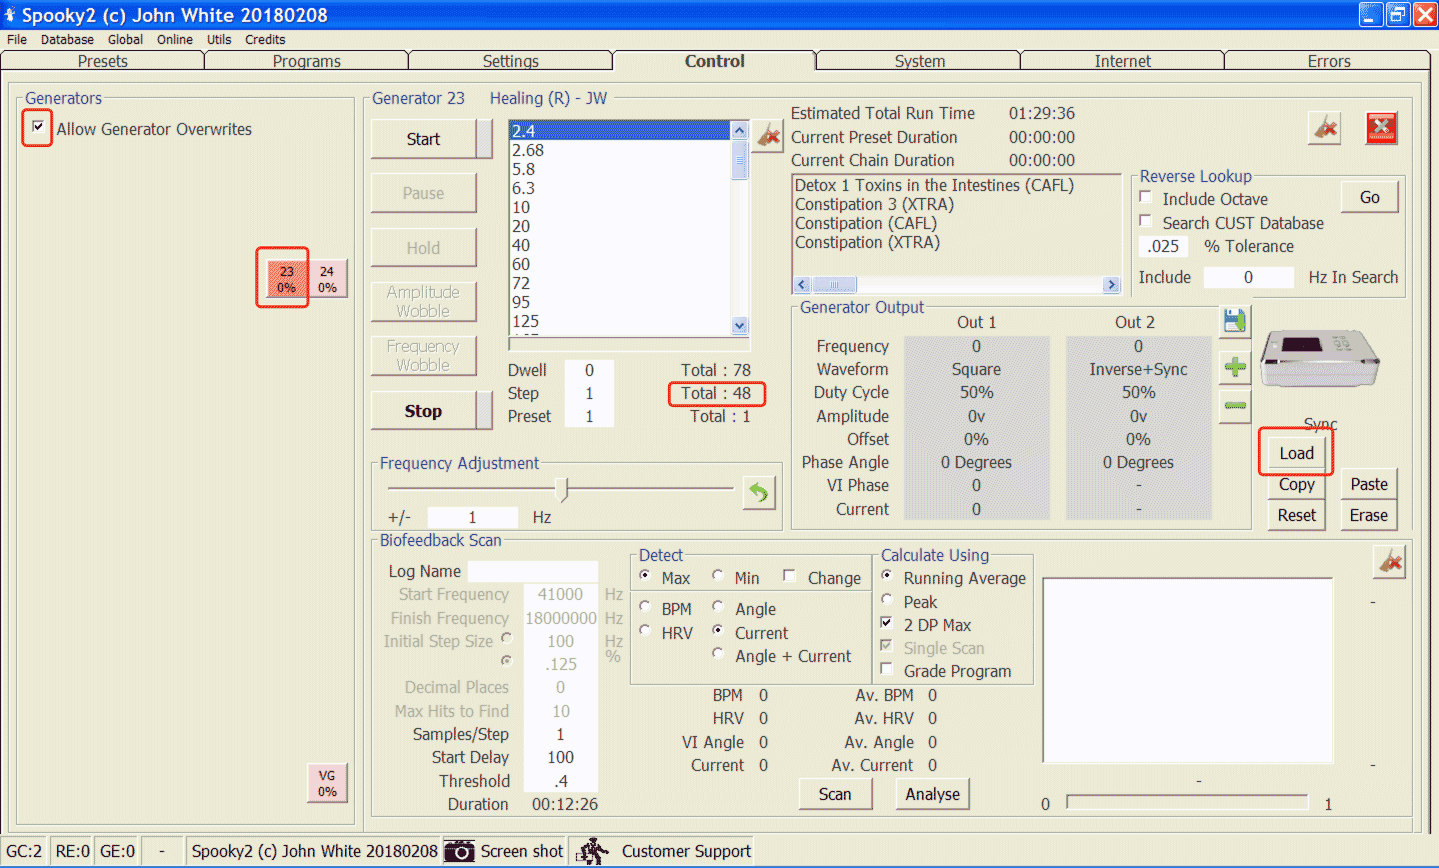Select Peak calculation option
The height and width of the screenshot is (868, 1439).
[x=887, y=600]
